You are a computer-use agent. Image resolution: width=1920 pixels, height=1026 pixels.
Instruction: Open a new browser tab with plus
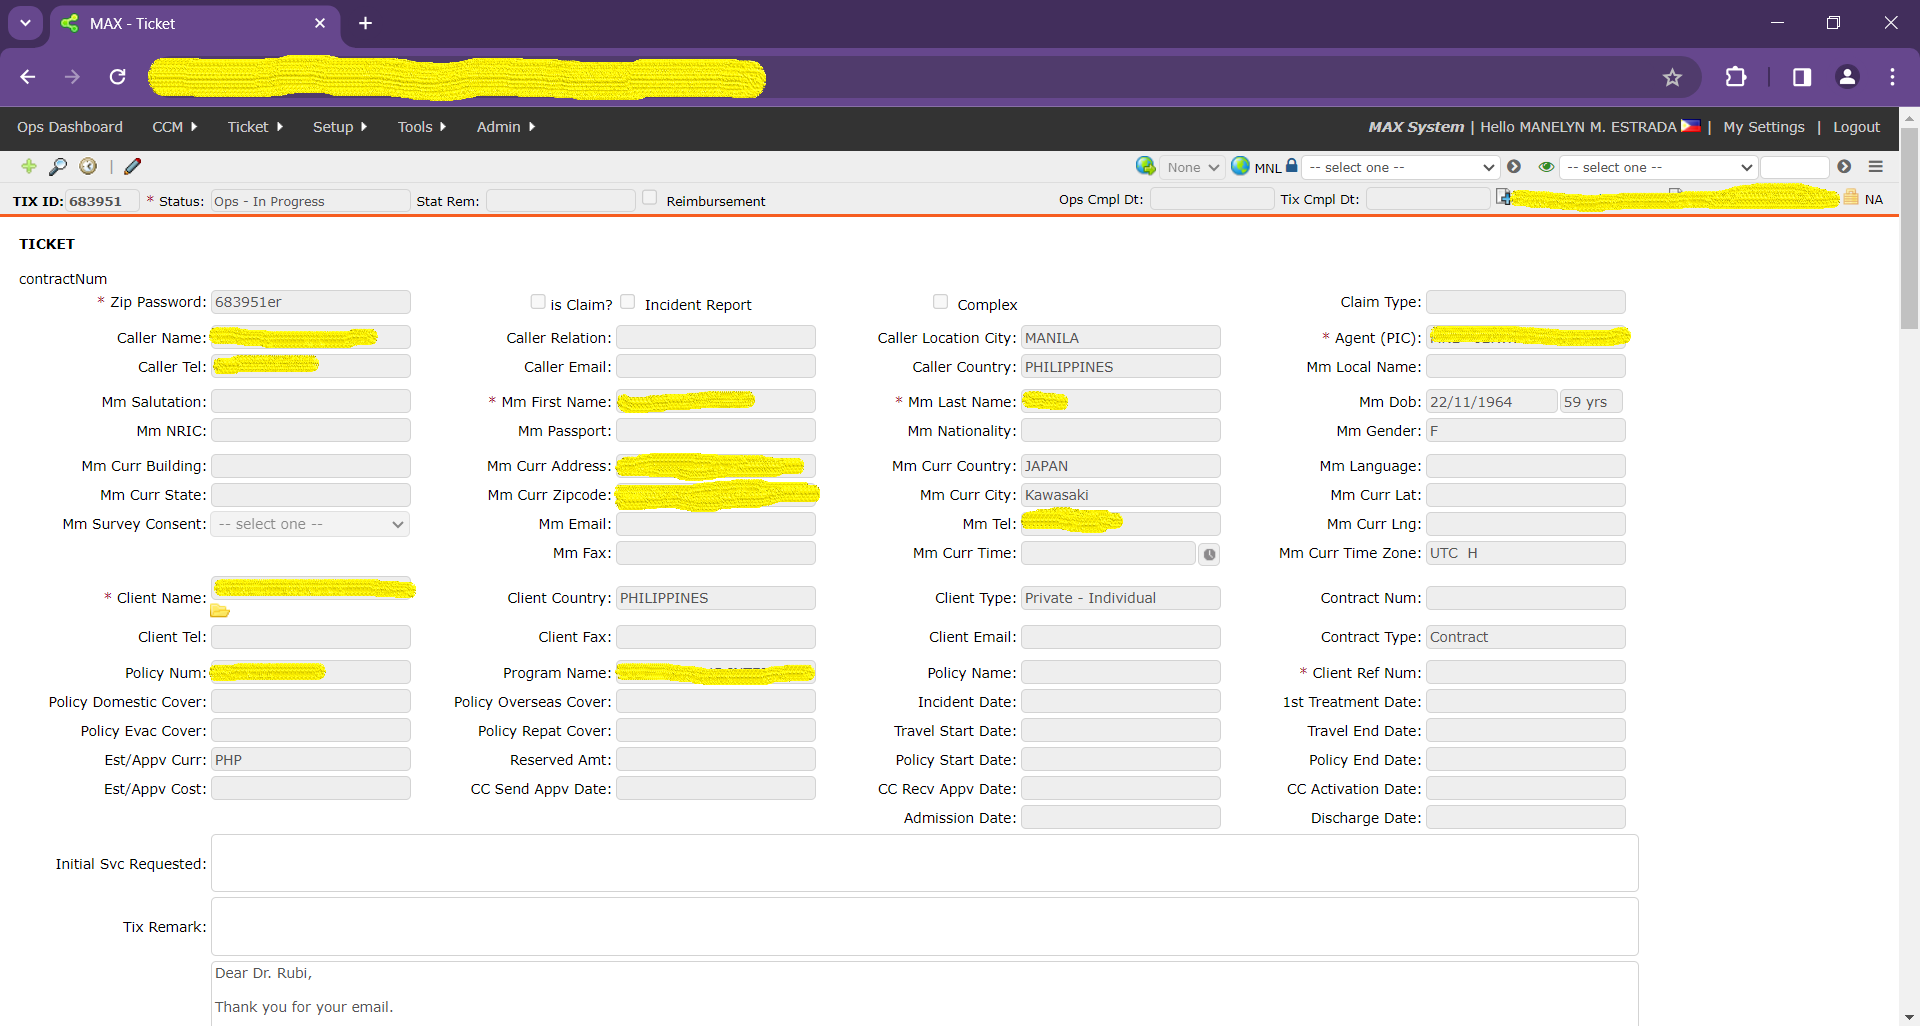tap(366, 23)
